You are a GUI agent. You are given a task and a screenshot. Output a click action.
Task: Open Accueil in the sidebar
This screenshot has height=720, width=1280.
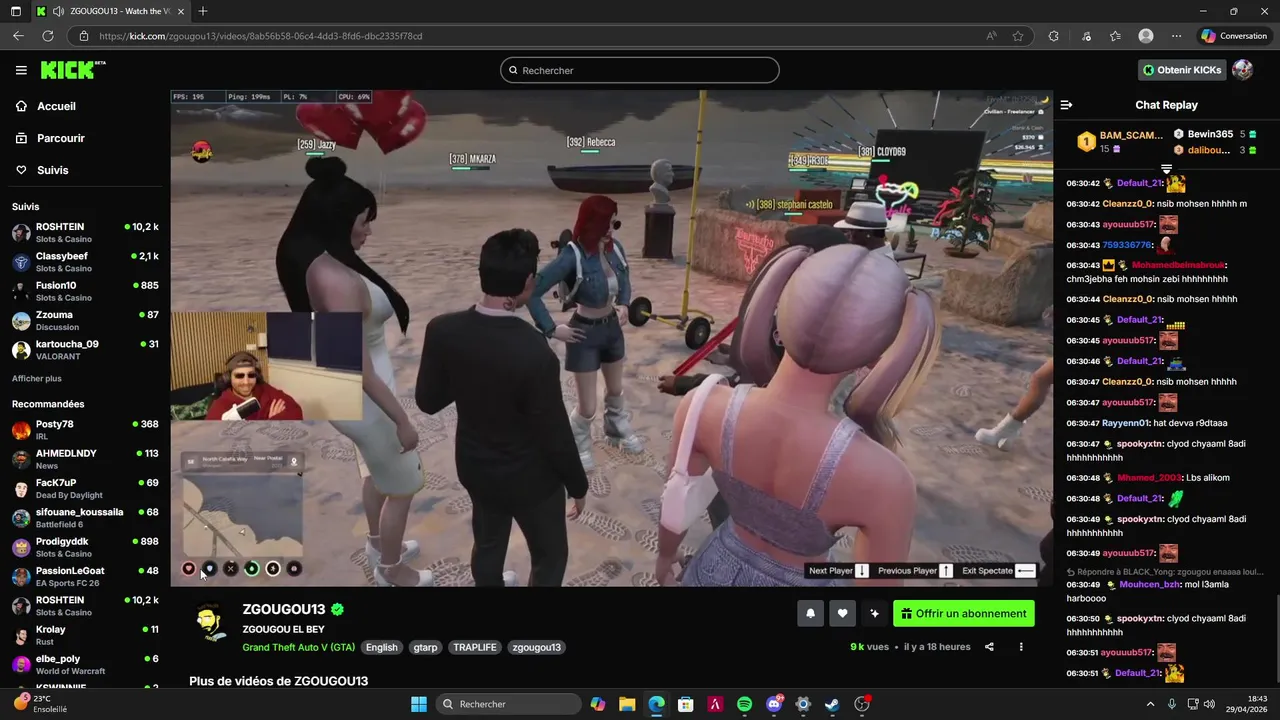tap(56, 106)
